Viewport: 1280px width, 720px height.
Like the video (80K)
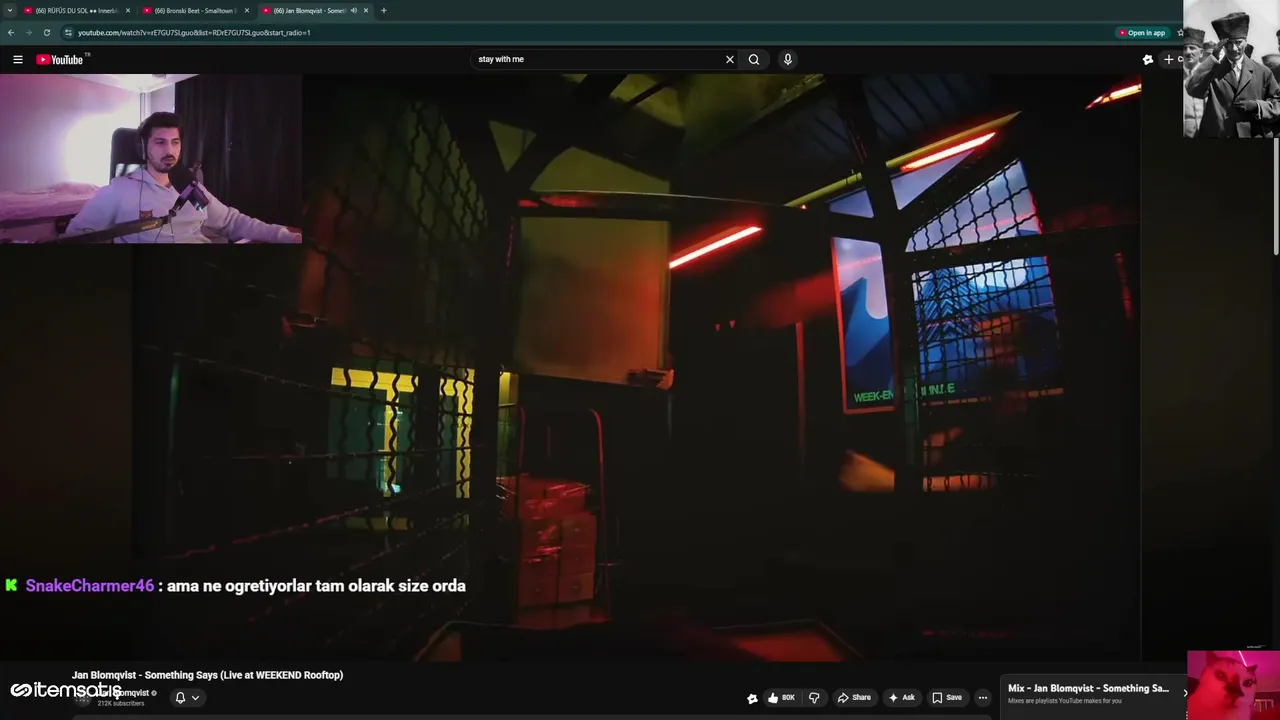pos(782,698)
